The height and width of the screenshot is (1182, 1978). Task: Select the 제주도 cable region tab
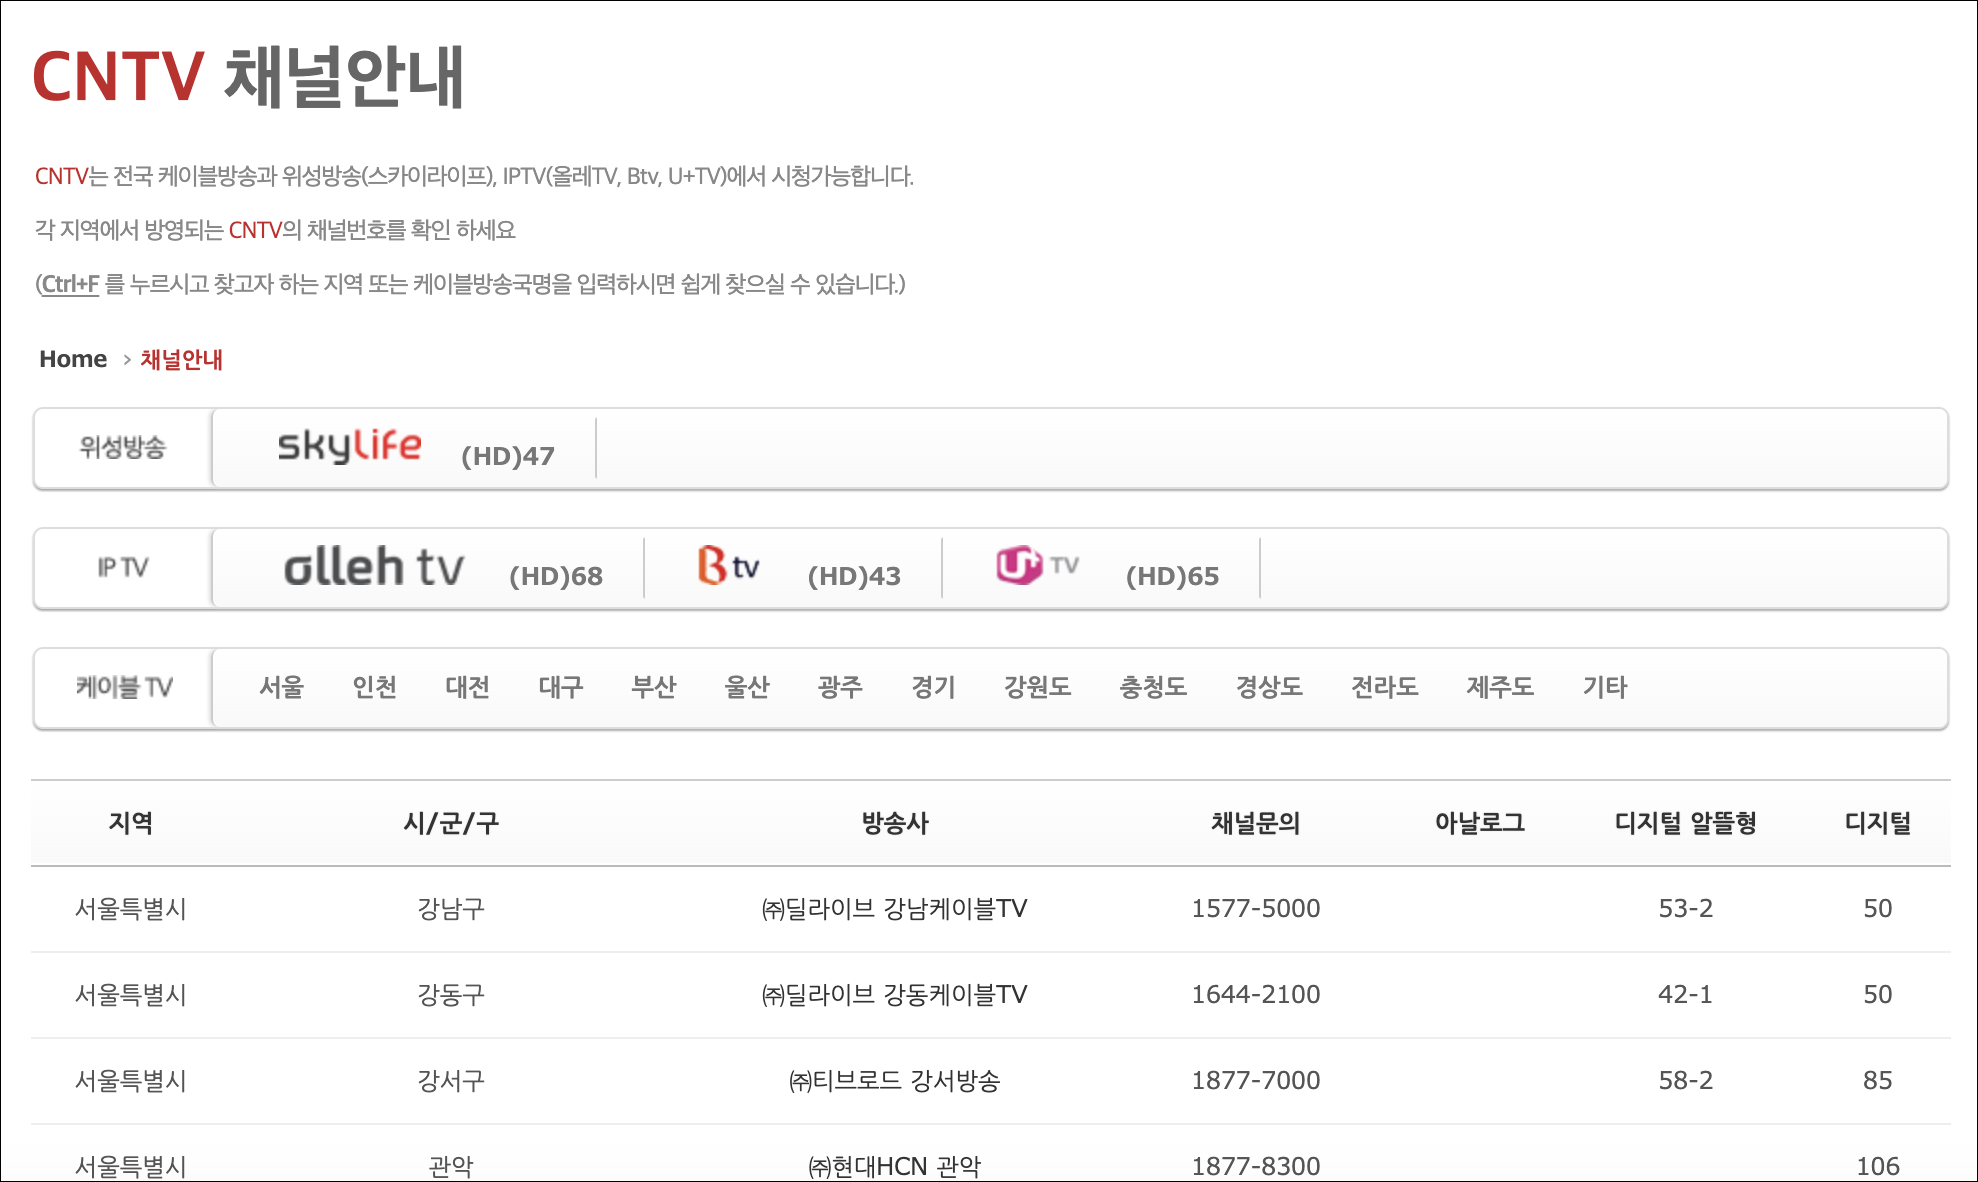click(x=1500, y=687)
